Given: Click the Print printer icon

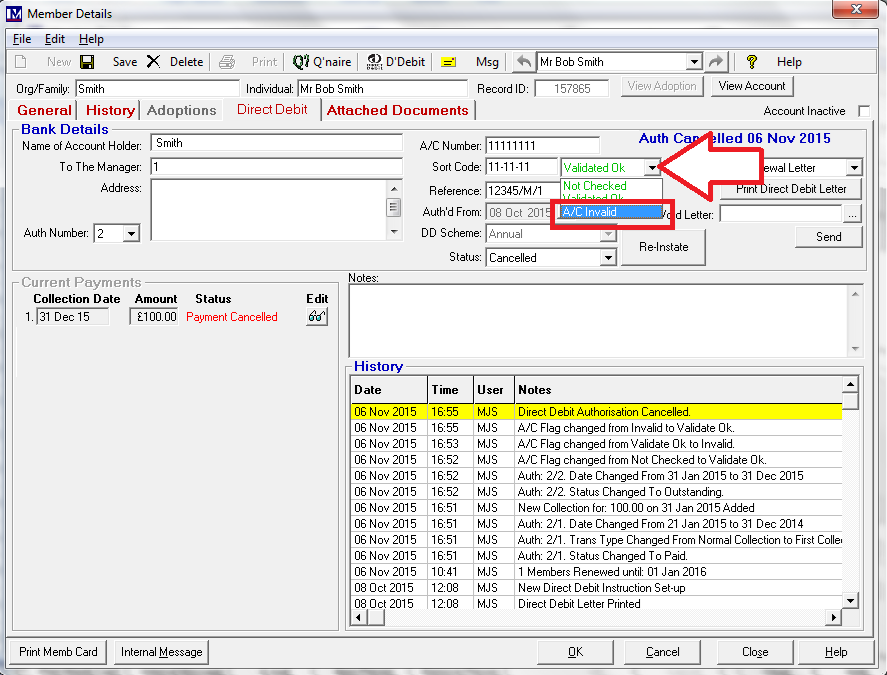Looking at the screenshot, I should pyautogui.click(x=227, y=62).
